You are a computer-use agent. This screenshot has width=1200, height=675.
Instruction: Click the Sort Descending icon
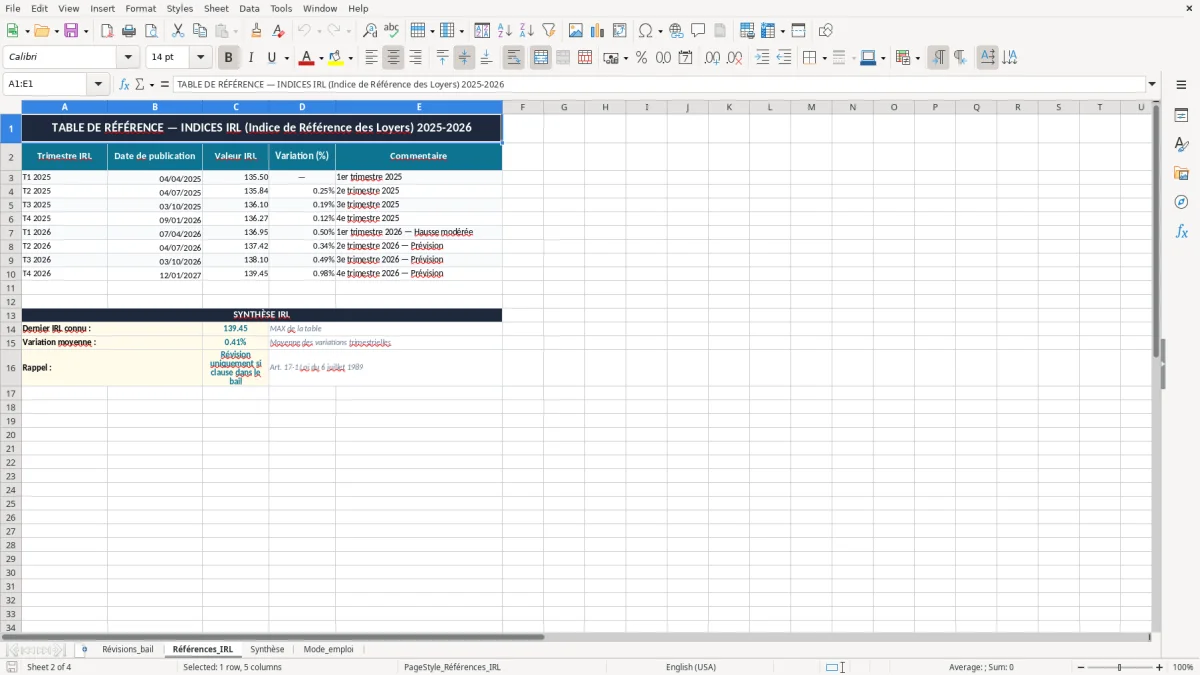click(527, 31)
